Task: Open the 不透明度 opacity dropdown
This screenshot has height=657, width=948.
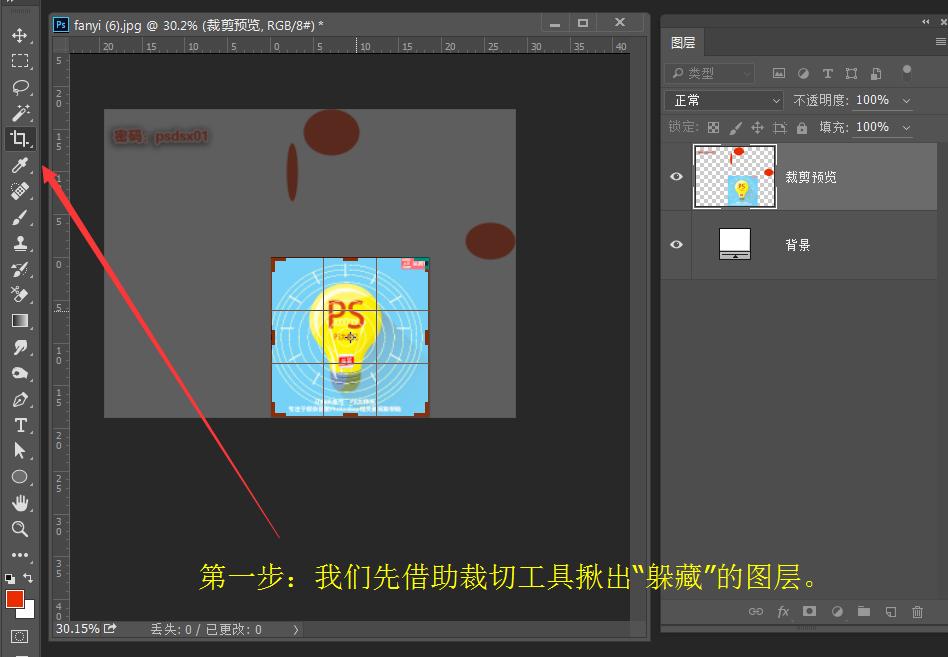Action: click(x=905, y=100)
